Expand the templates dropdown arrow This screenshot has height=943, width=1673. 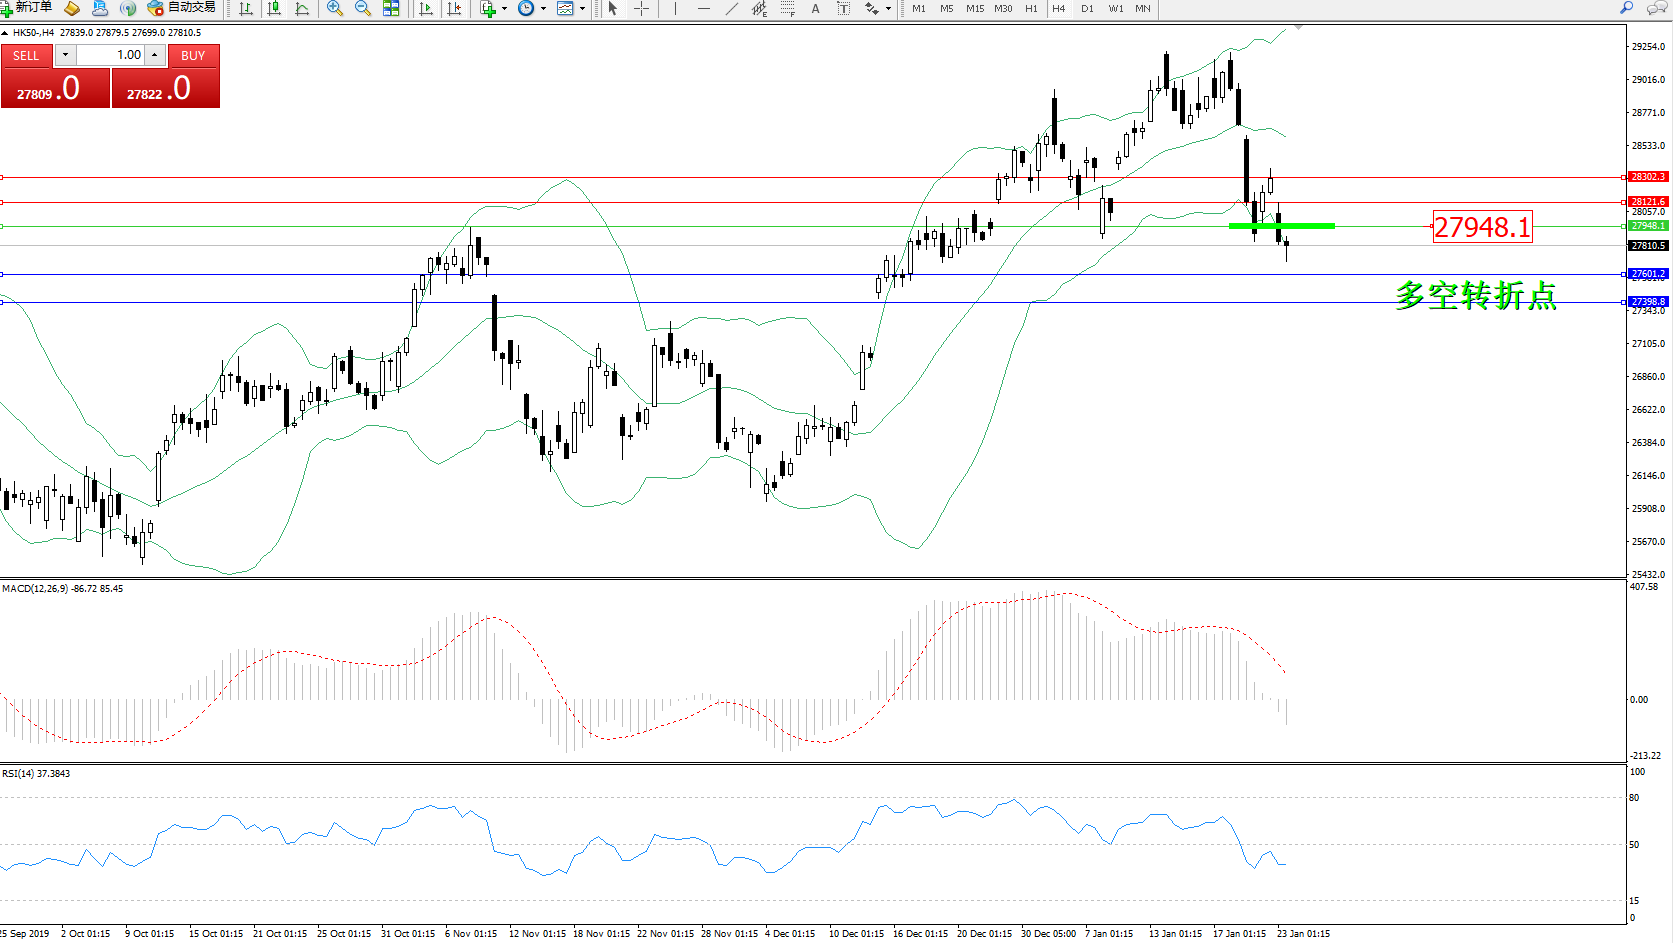[x=582, y=8]
